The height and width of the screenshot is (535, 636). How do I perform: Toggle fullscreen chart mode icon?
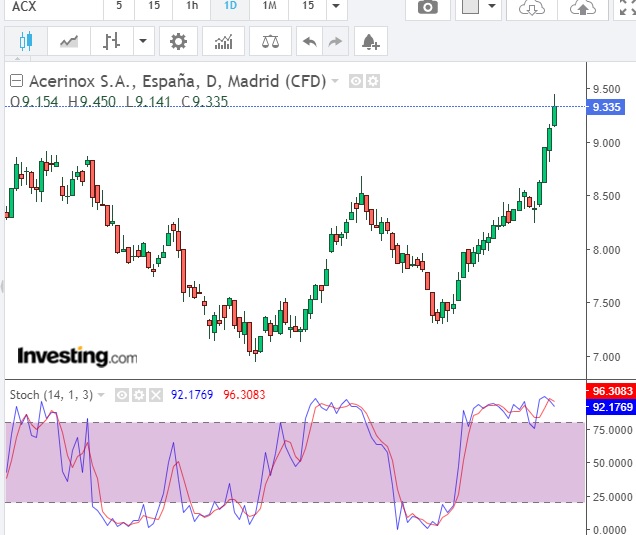625,7
